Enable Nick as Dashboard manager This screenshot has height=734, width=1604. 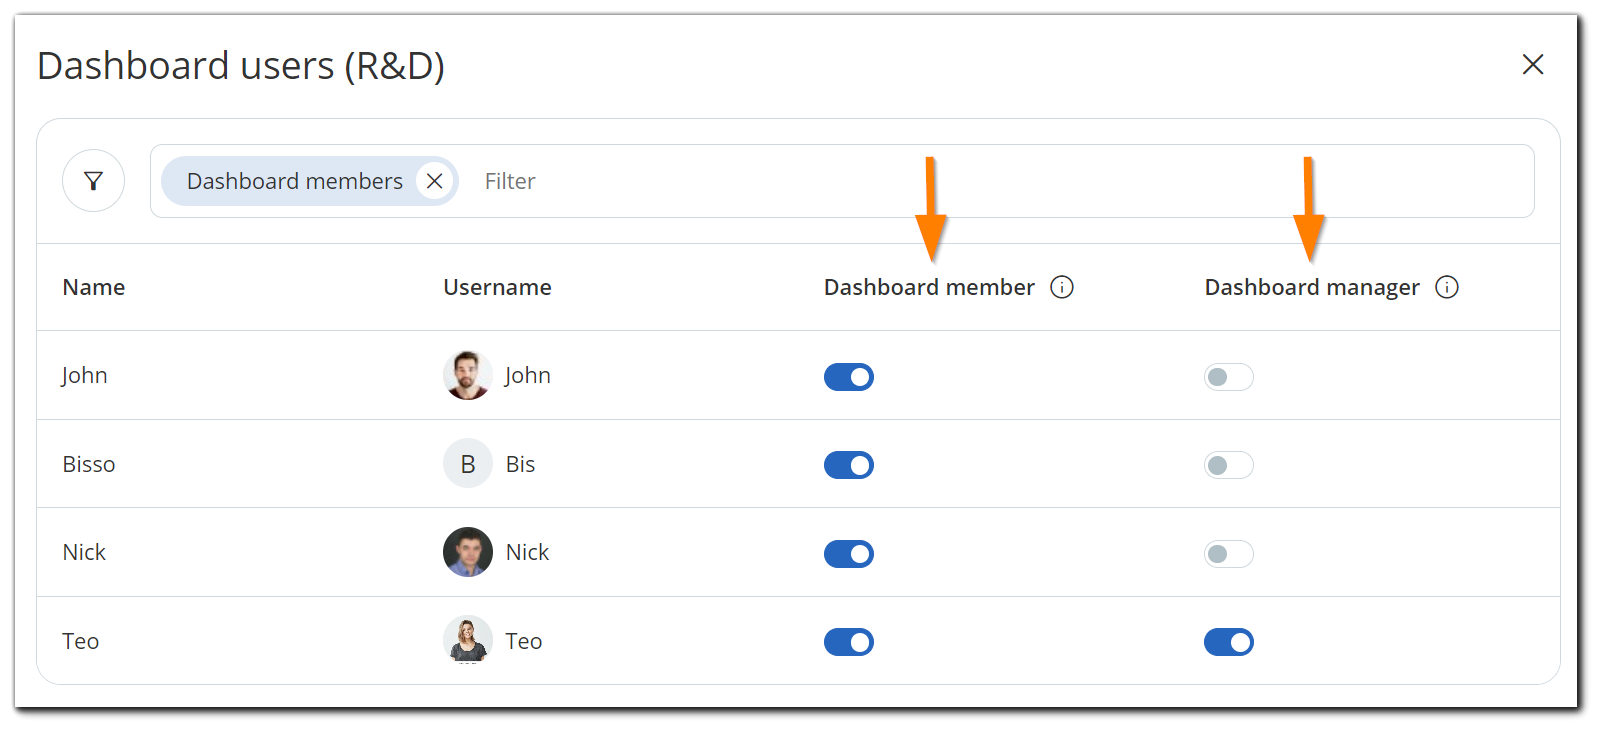pyautogui.click(x=1229, y=553)
